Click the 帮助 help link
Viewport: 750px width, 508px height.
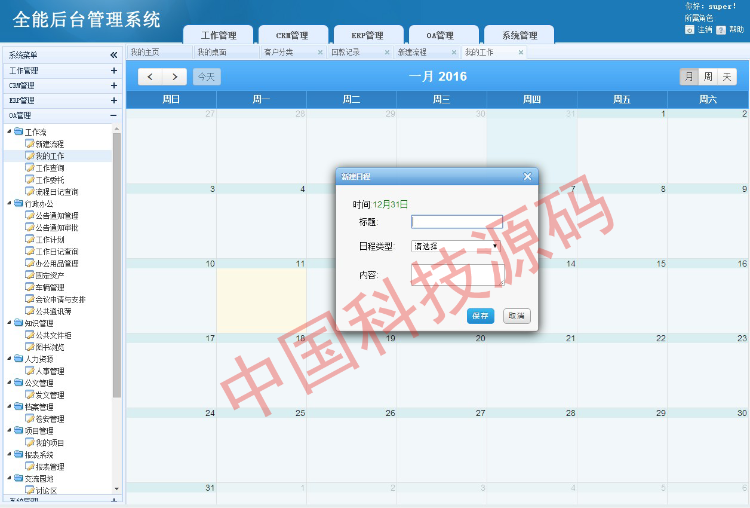point(736,30)
